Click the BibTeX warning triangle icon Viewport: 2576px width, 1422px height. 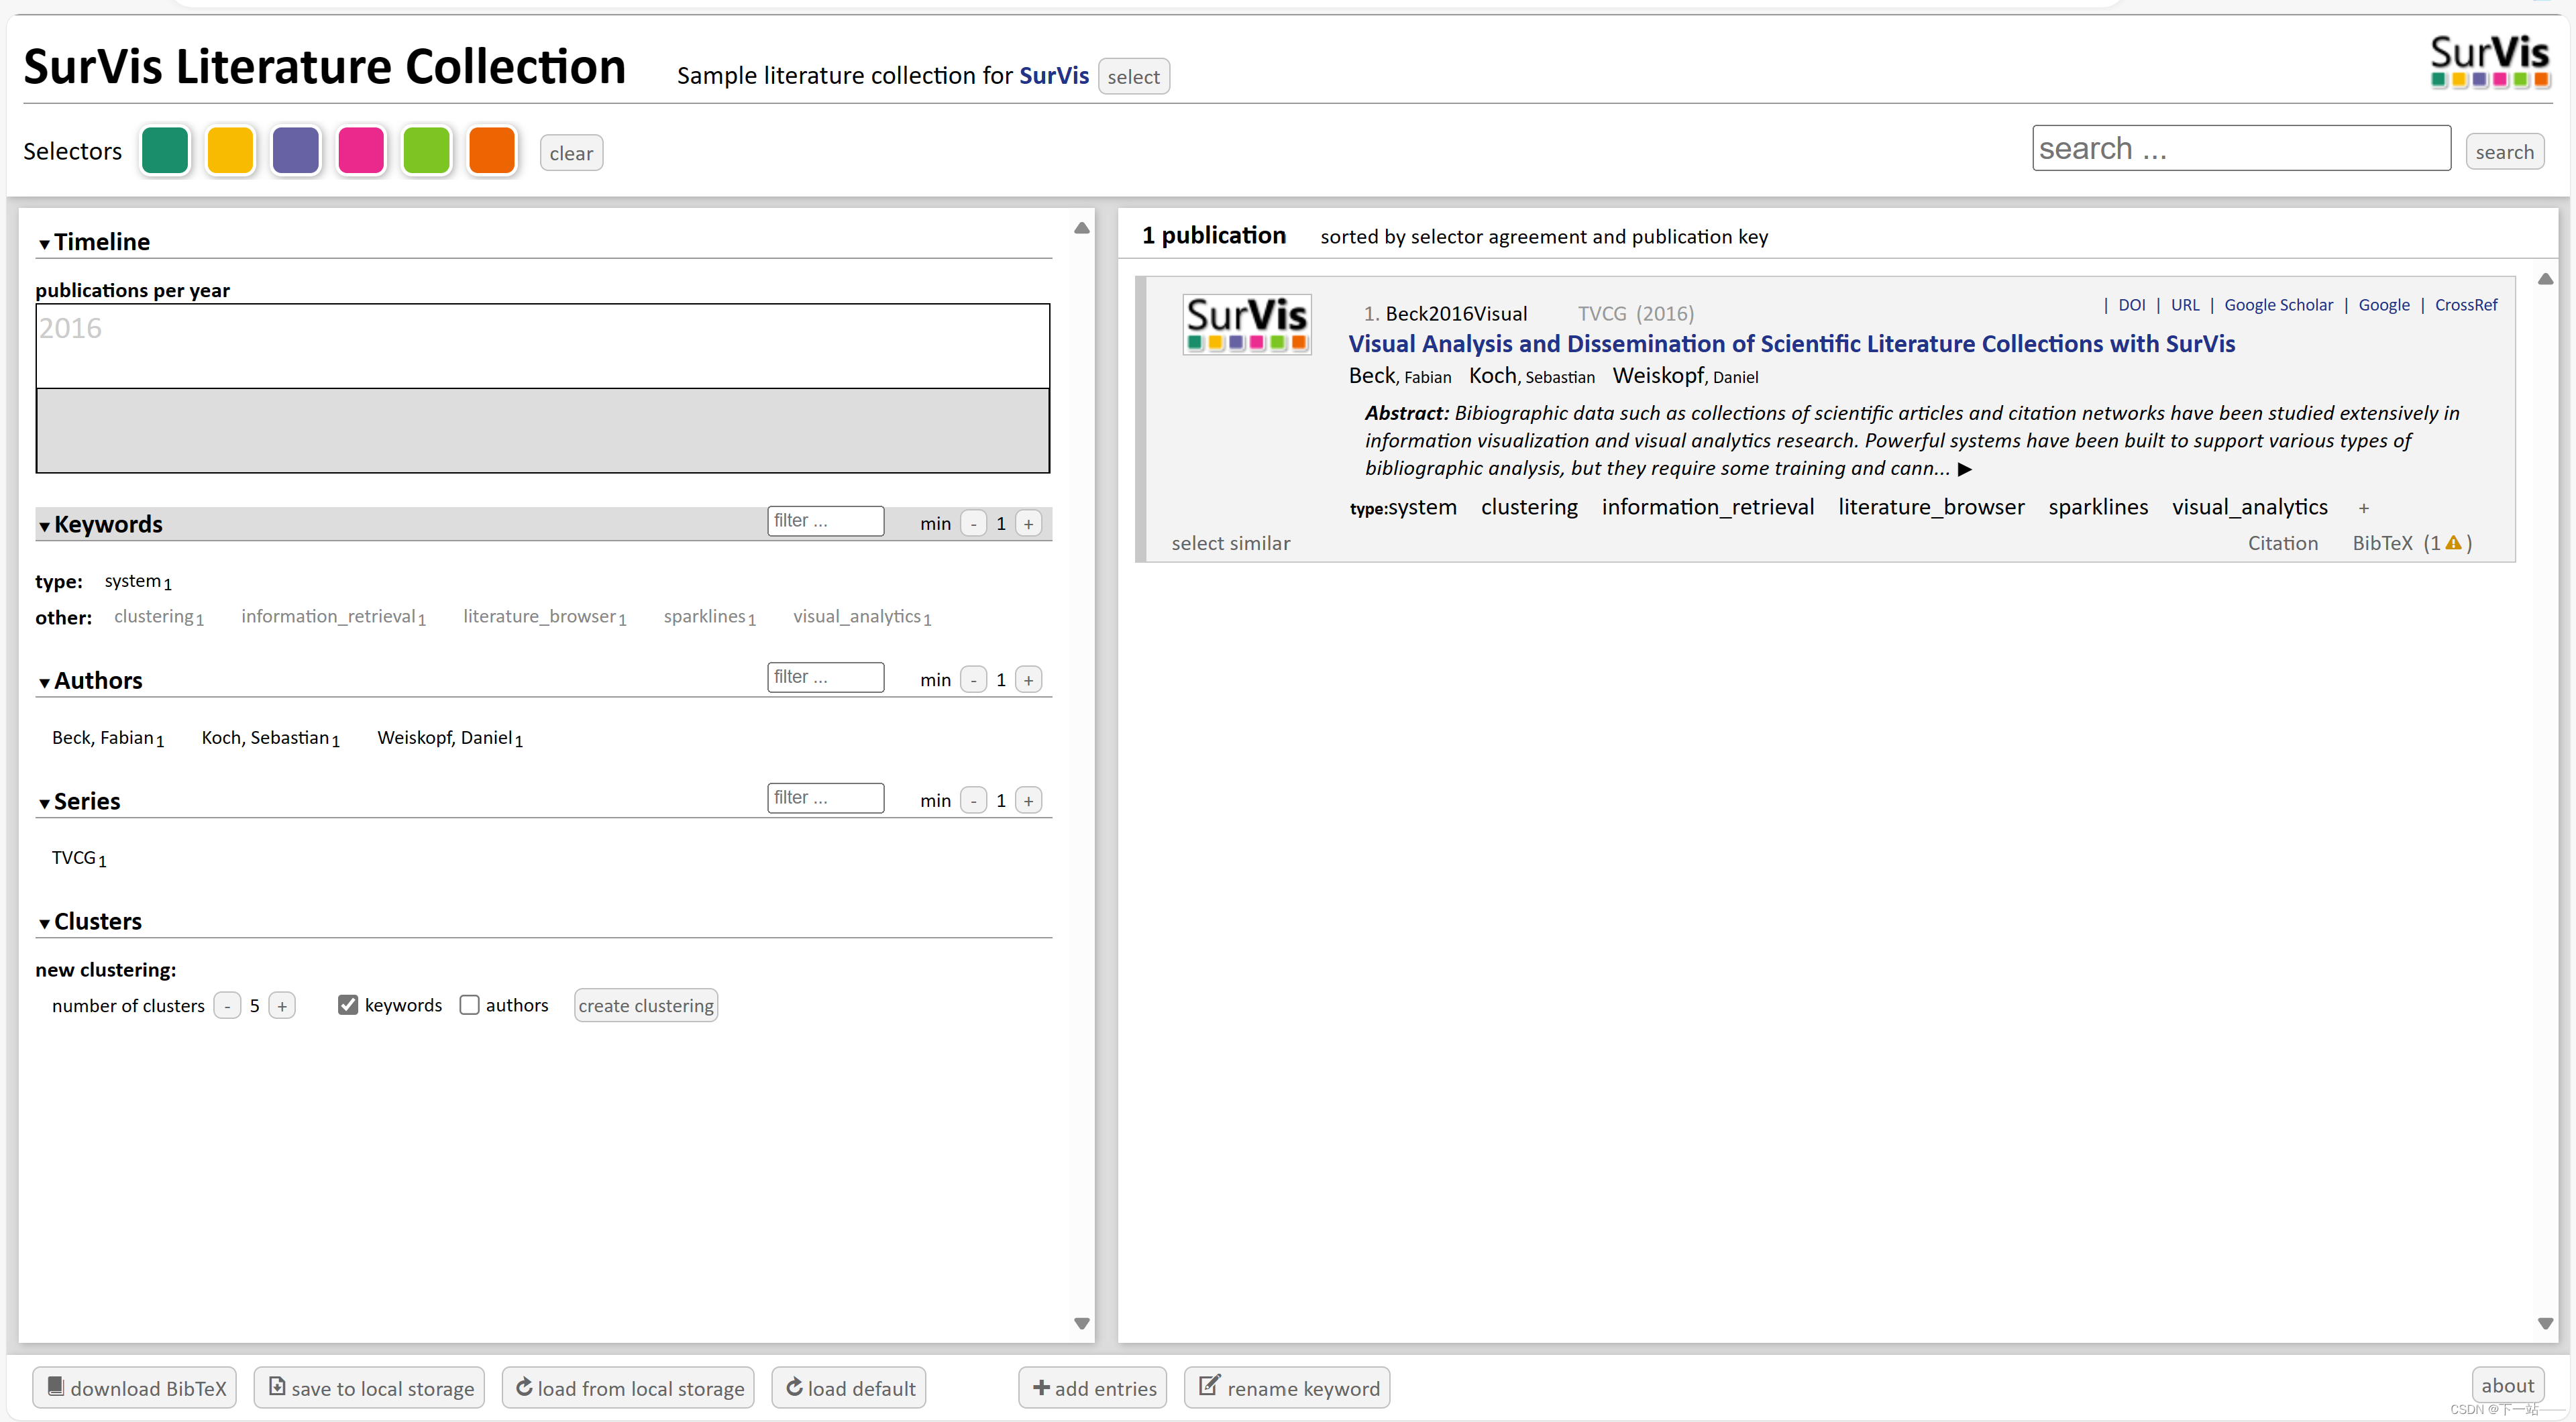(2453, 542)
